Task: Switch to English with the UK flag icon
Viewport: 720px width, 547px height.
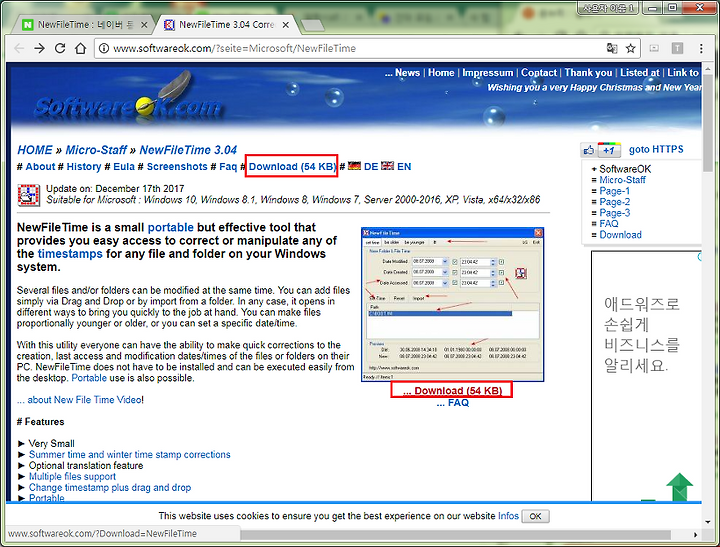Action: click(x=388, y=166)
